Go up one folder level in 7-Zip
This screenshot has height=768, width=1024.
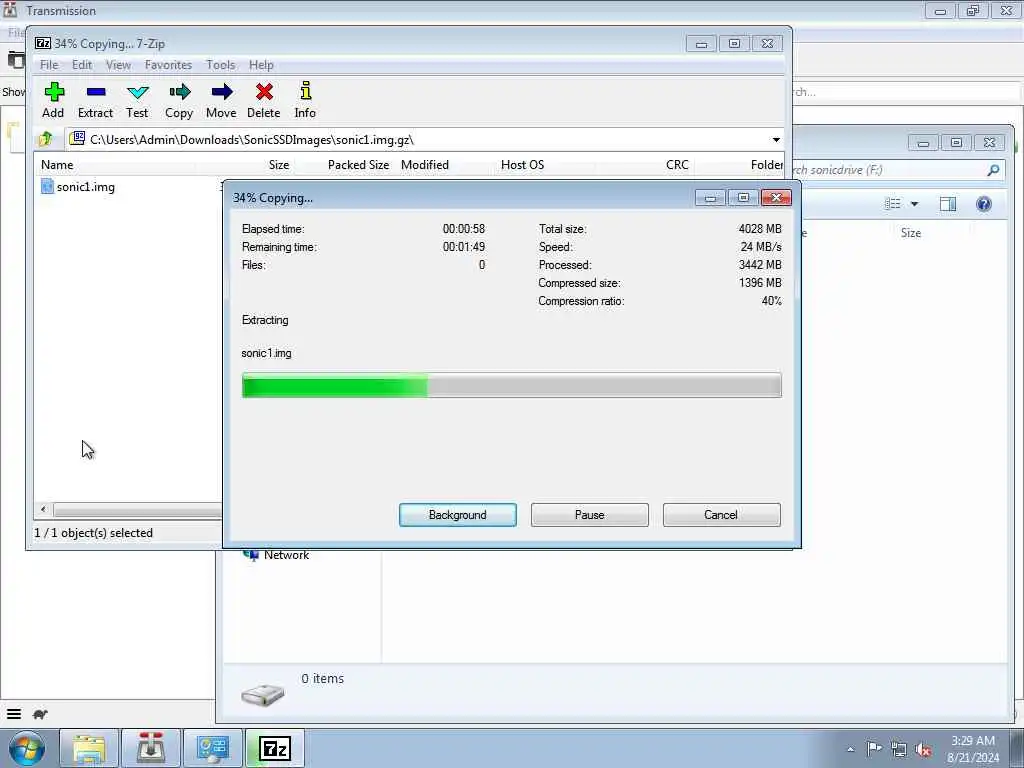(x=46, y=139)
